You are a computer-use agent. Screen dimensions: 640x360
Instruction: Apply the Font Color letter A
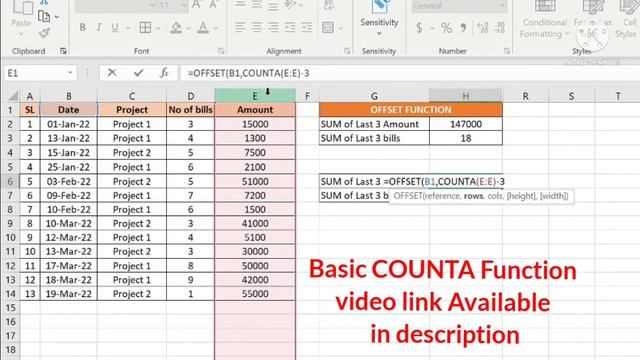click(203, 28)
